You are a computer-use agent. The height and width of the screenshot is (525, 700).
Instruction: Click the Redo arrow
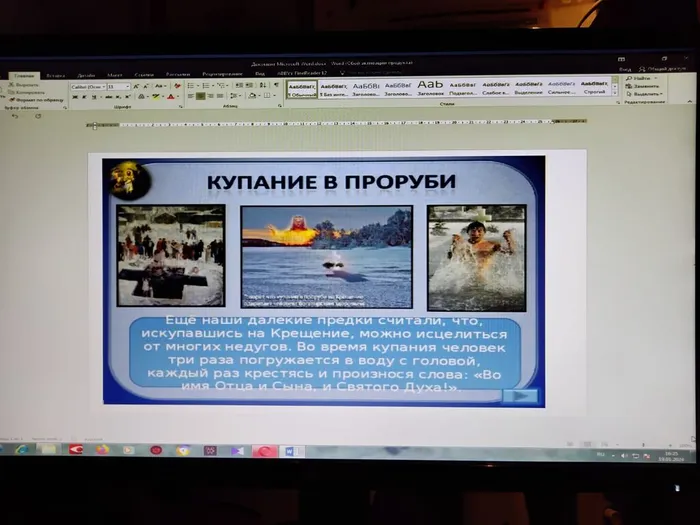(x=38, y=116)
